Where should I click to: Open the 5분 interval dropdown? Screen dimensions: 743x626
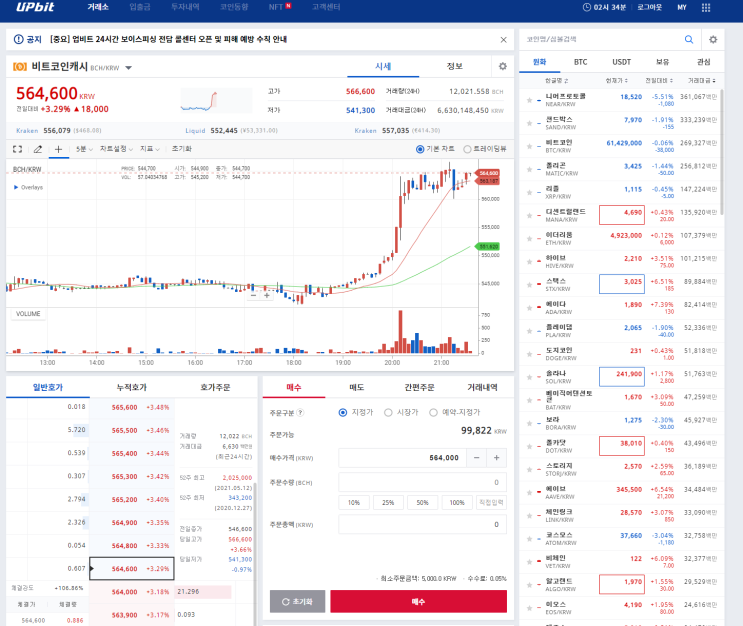(x=84, y=149)
